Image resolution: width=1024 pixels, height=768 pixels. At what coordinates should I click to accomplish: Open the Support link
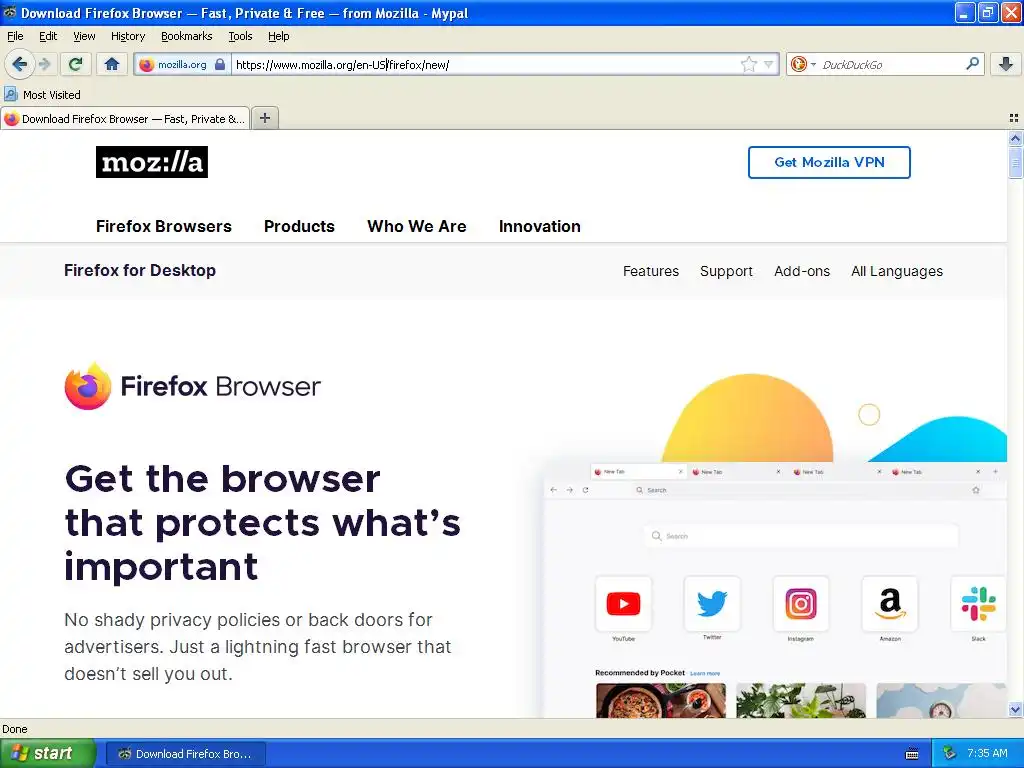coord(726,271)
